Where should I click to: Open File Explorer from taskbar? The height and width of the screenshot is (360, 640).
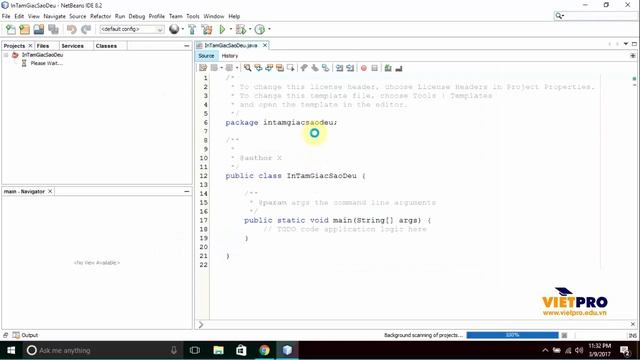tap(218, 350)
